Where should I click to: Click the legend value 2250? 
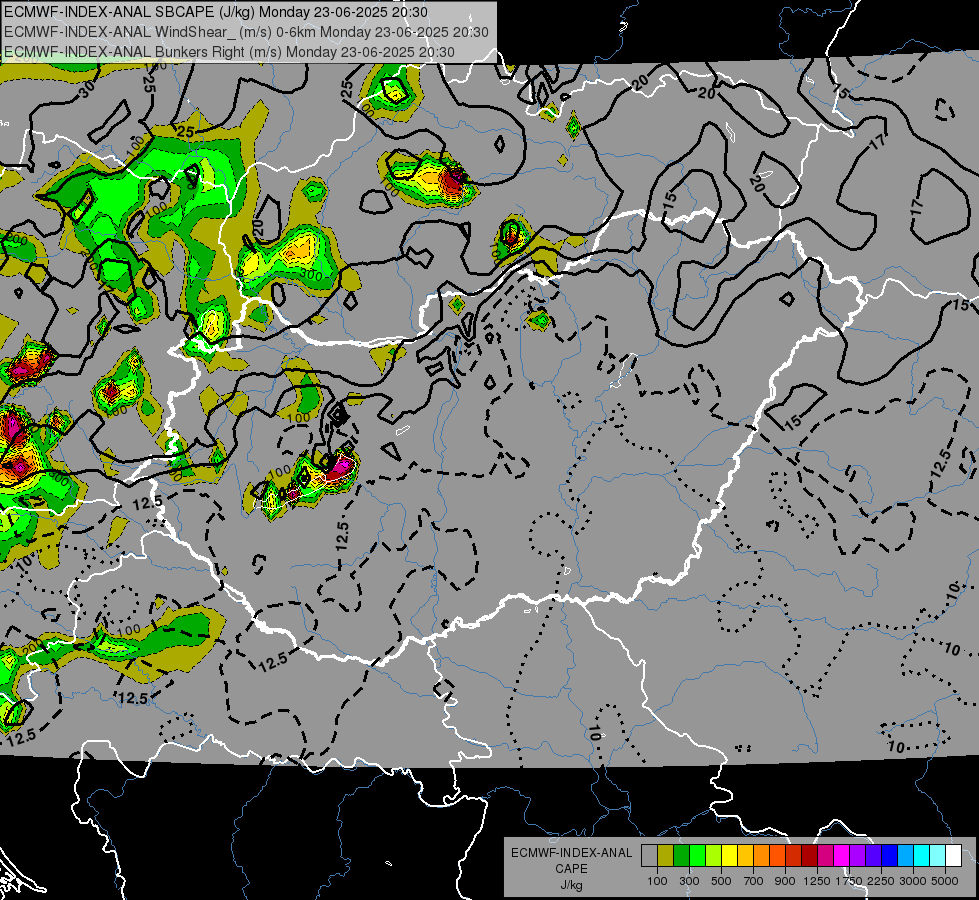[881, 881]
